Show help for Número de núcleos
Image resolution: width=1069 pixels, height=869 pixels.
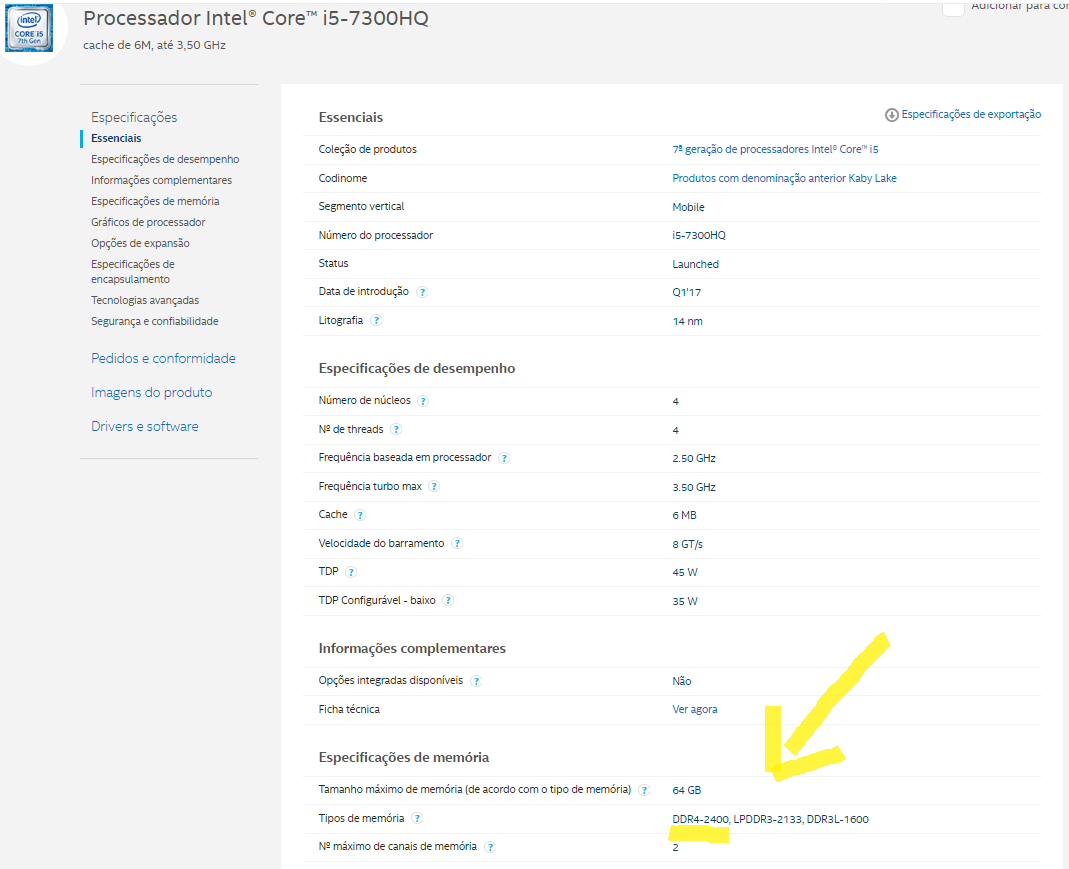(x=423, y=401)
